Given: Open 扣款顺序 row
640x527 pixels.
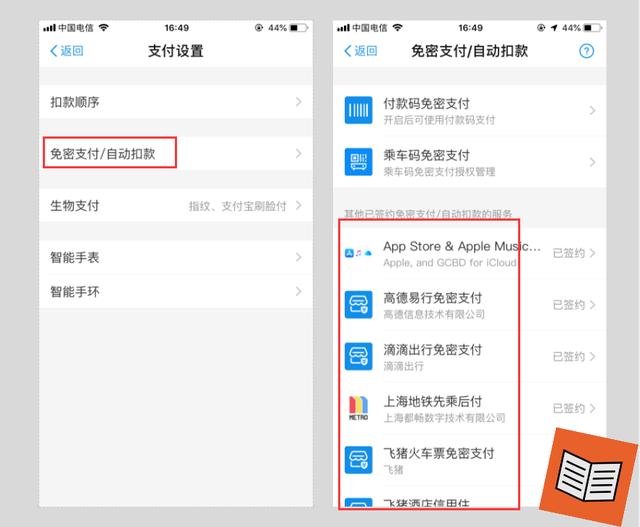Looking at the screenshot, I should [x=176, y=102].
